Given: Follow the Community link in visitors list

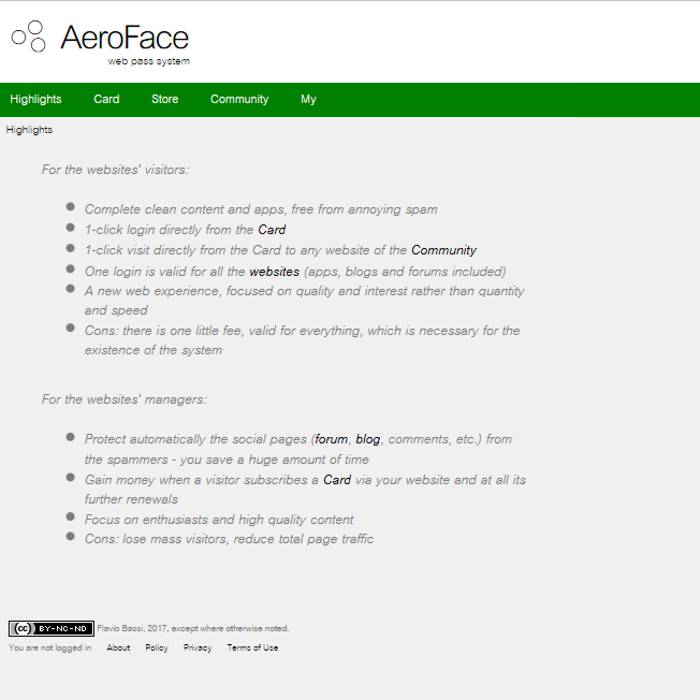Looking at the screenshot, I should 444,250.
